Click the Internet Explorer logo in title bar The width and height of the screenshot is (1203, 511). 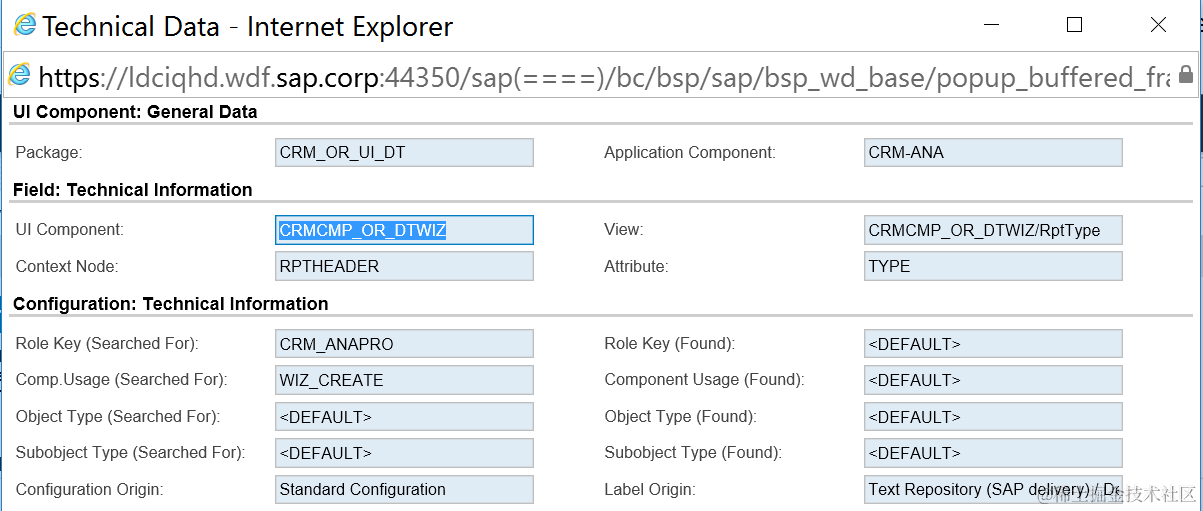point(24,25)
